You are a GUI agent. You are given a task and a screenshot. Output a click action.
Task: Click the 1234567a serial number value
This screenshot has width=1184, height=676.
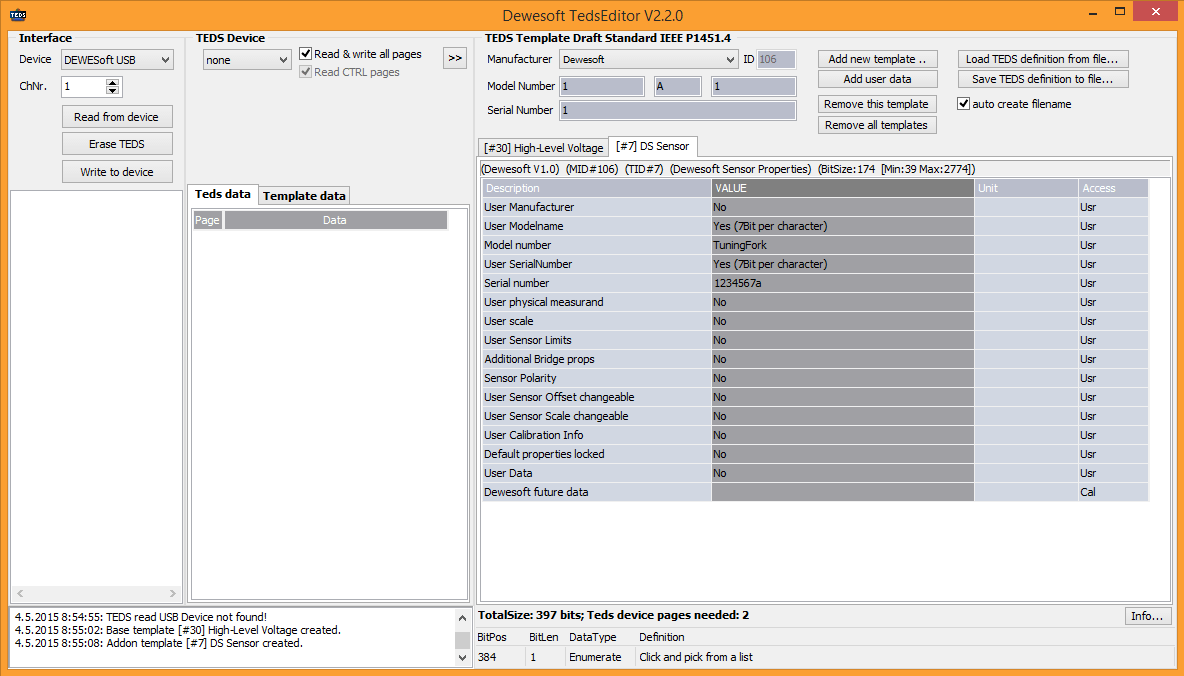(x=843, y=283)
